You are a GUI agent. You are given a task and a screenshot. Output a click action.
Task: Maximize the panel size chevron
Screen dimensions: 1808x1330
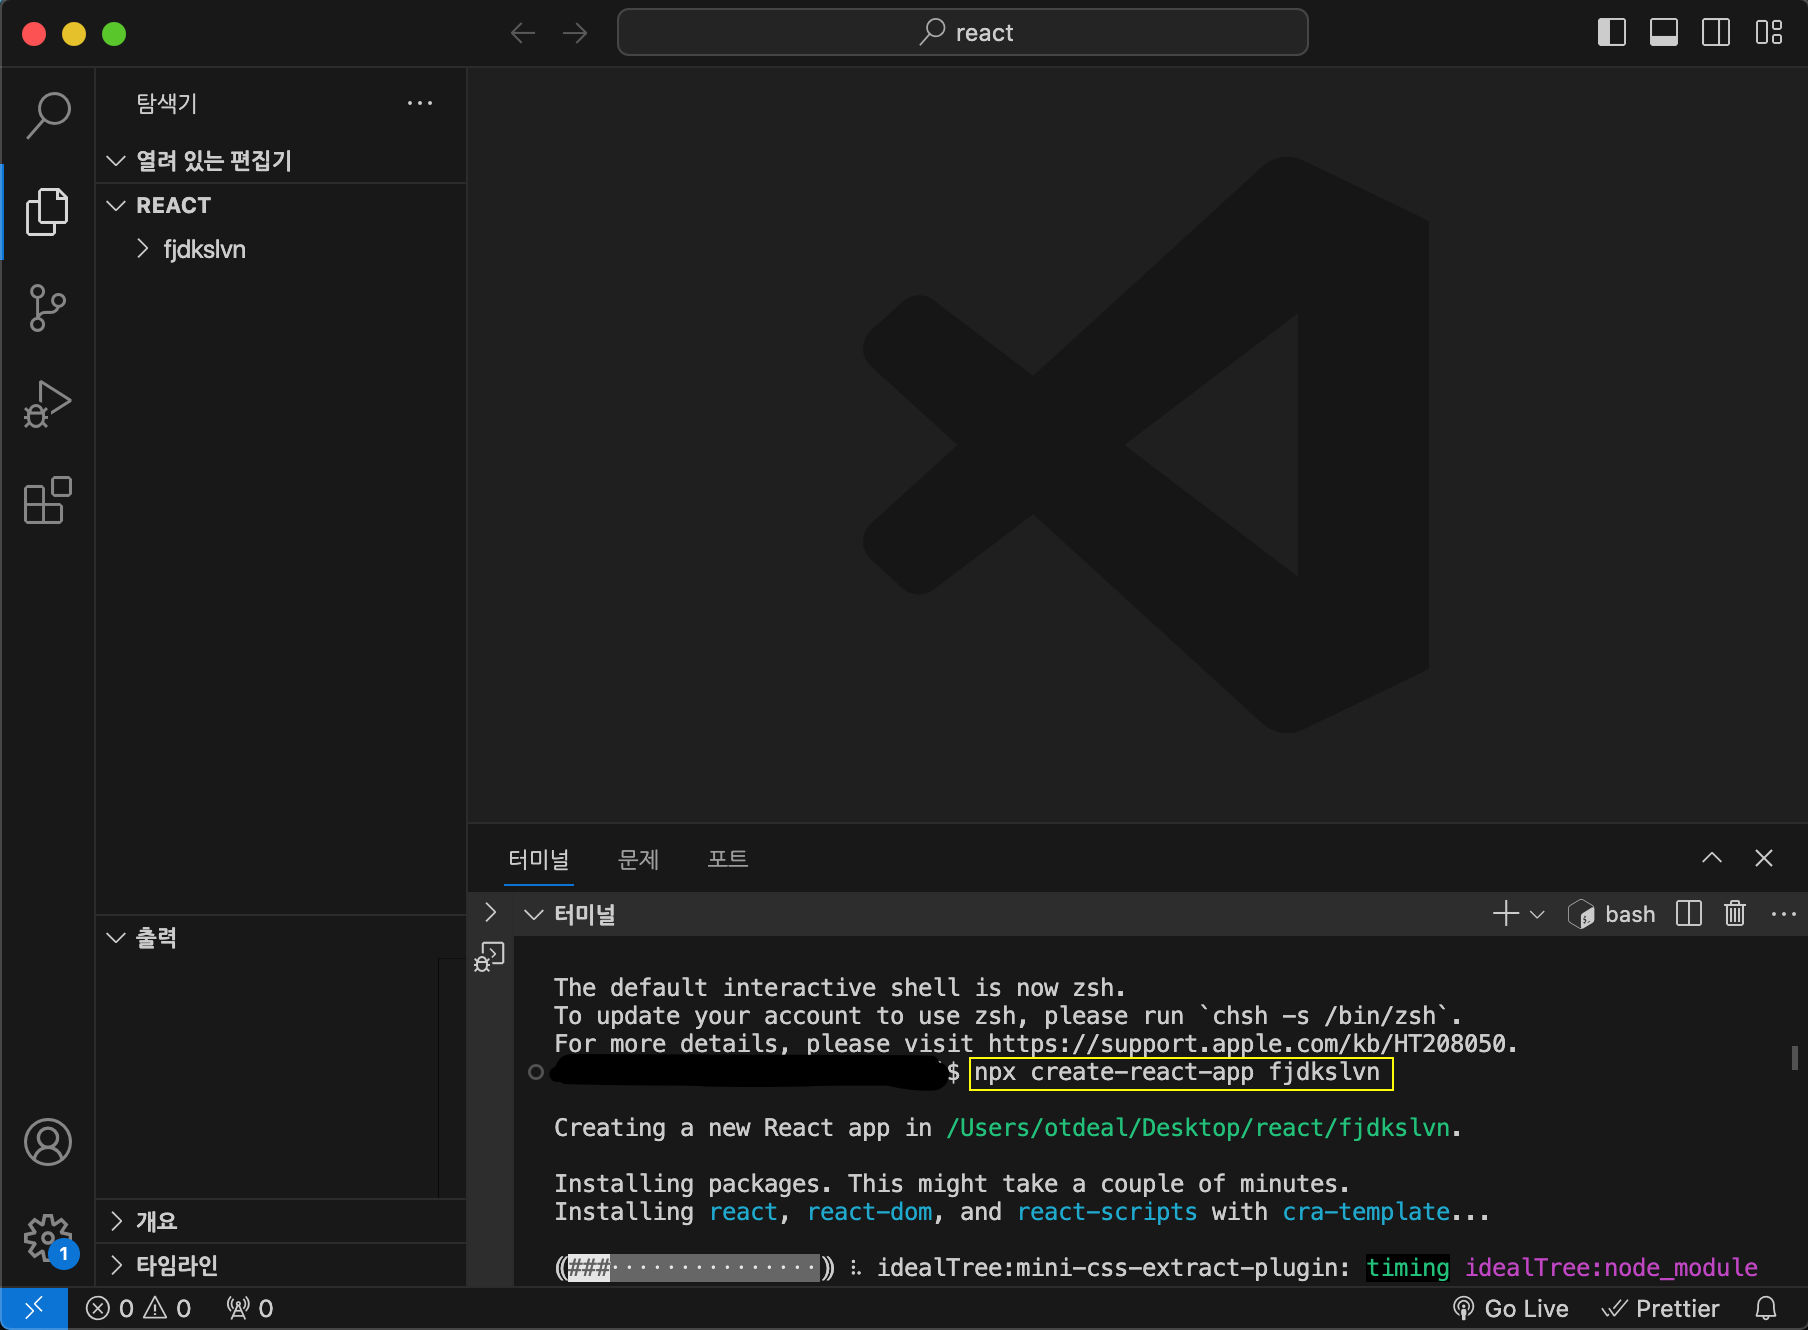(1712, 858)
